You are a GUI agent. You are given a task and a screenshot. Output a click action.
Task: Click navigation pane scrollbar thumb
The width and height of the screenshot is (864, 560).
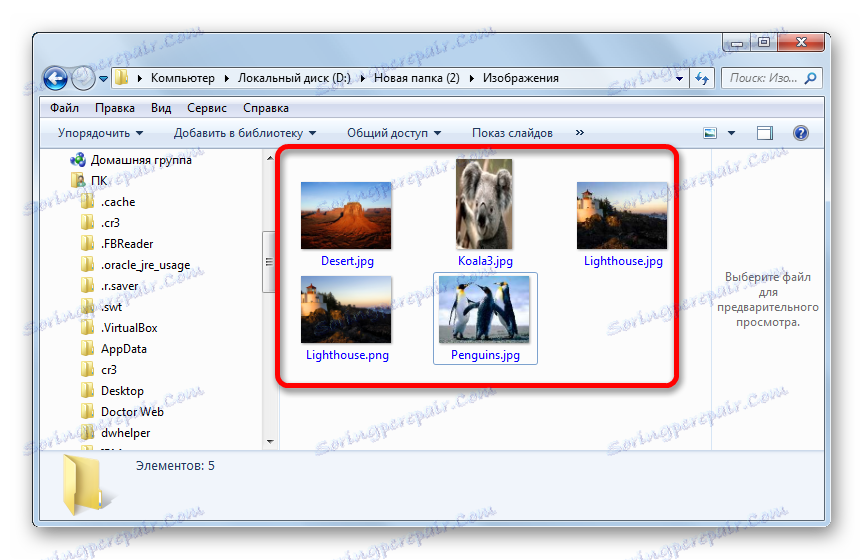(269, 261)
